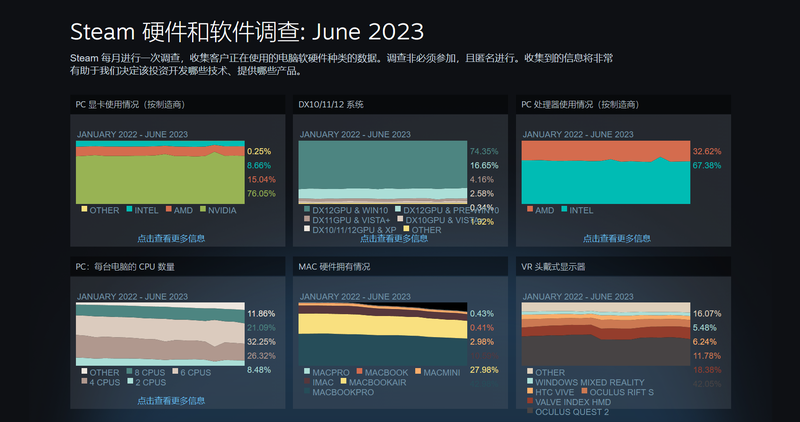800x422 pixels.
Task: Click the 'PC 处理器使用情况（按制造商）' panel header
Action: click(623, 105)
